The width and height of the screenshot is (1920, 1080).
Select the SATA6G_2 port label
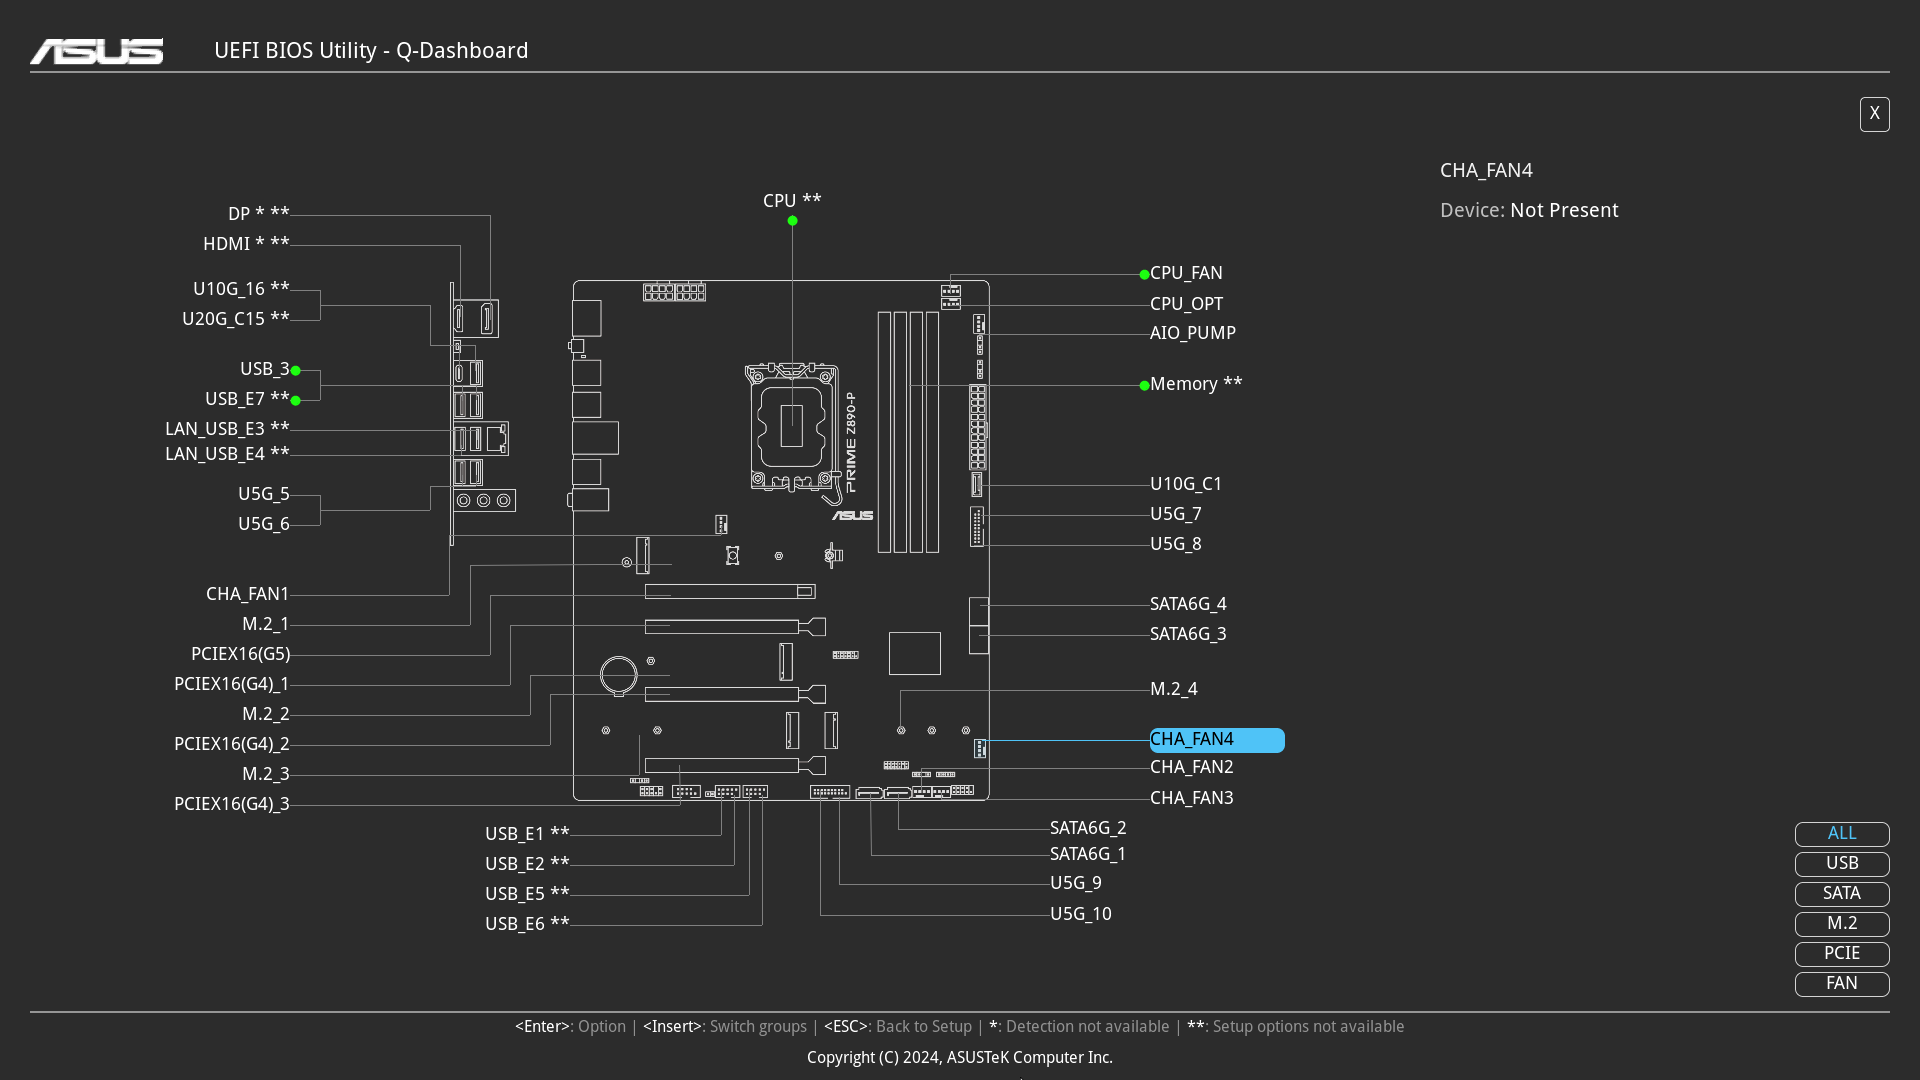pyautogui.click(x=1088, y=828)
